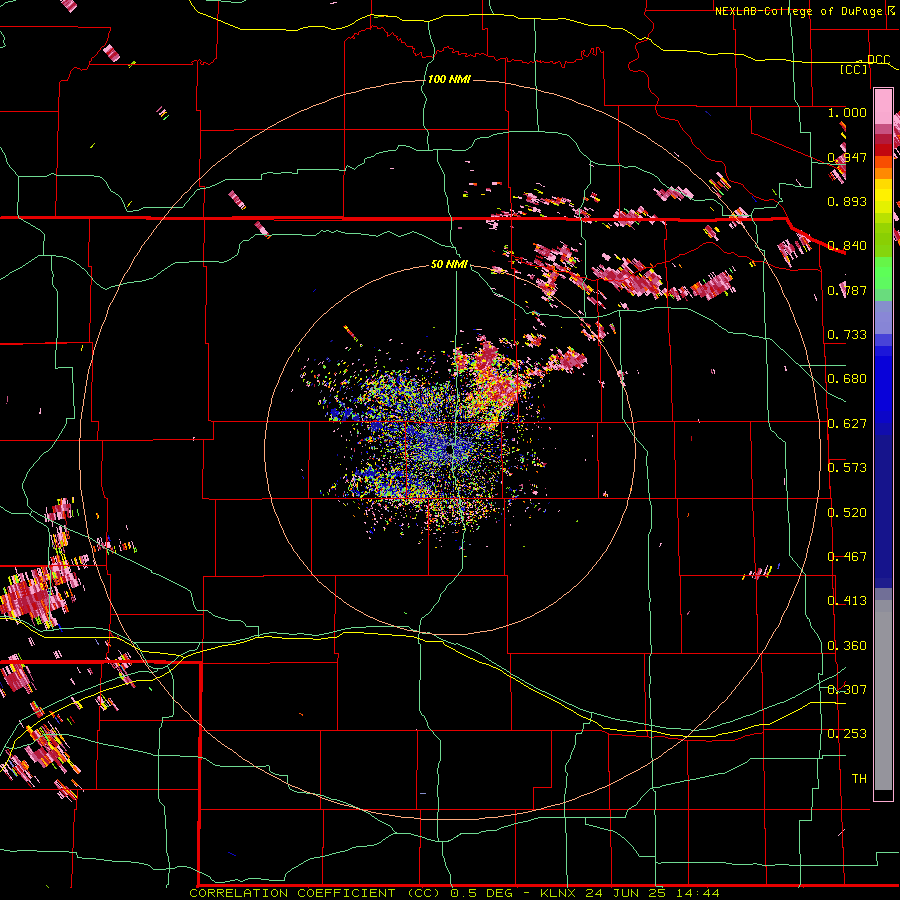The width and height of the screenshot is (900, 900).
Task: Click the 100 NMI range ring label
Action: point(449,79)
